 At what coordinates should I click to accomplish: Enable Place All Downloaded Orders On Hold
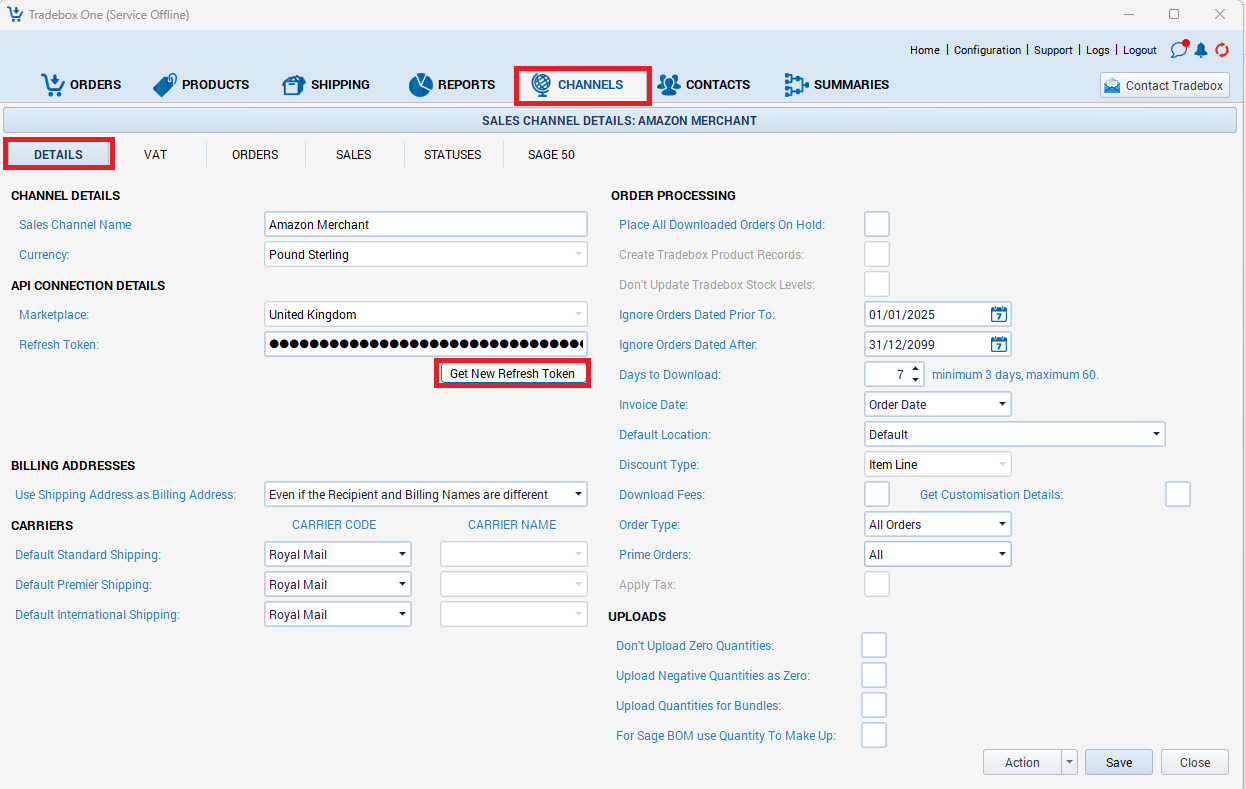pyautogui.click(x=877, y=225)
